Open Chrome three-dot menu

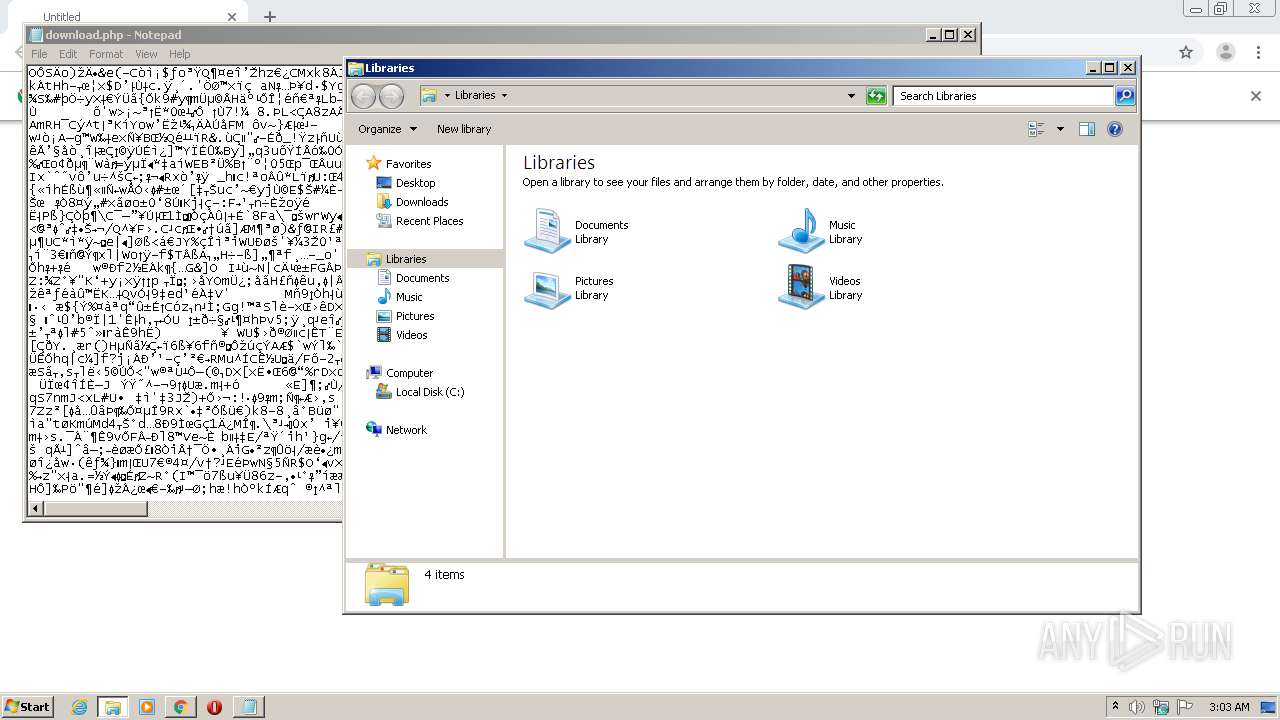(1257, 52)
